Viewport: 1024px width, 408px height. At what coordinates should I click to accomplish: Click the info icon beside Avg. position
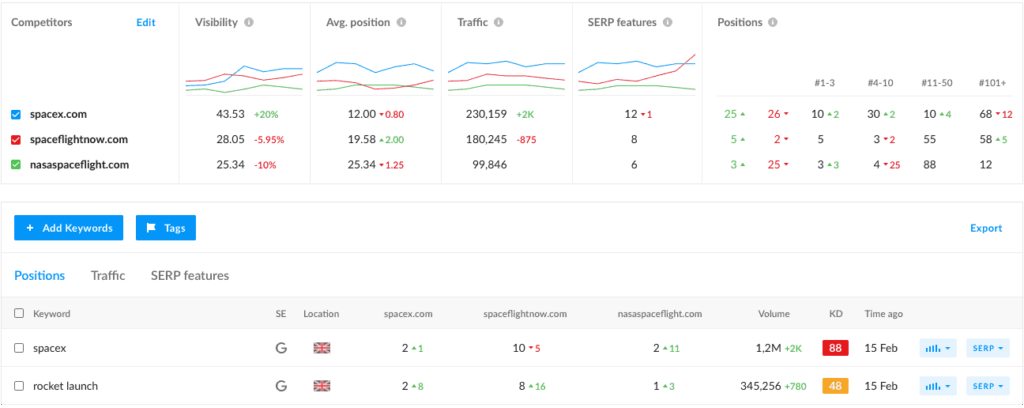click(401, 22)
